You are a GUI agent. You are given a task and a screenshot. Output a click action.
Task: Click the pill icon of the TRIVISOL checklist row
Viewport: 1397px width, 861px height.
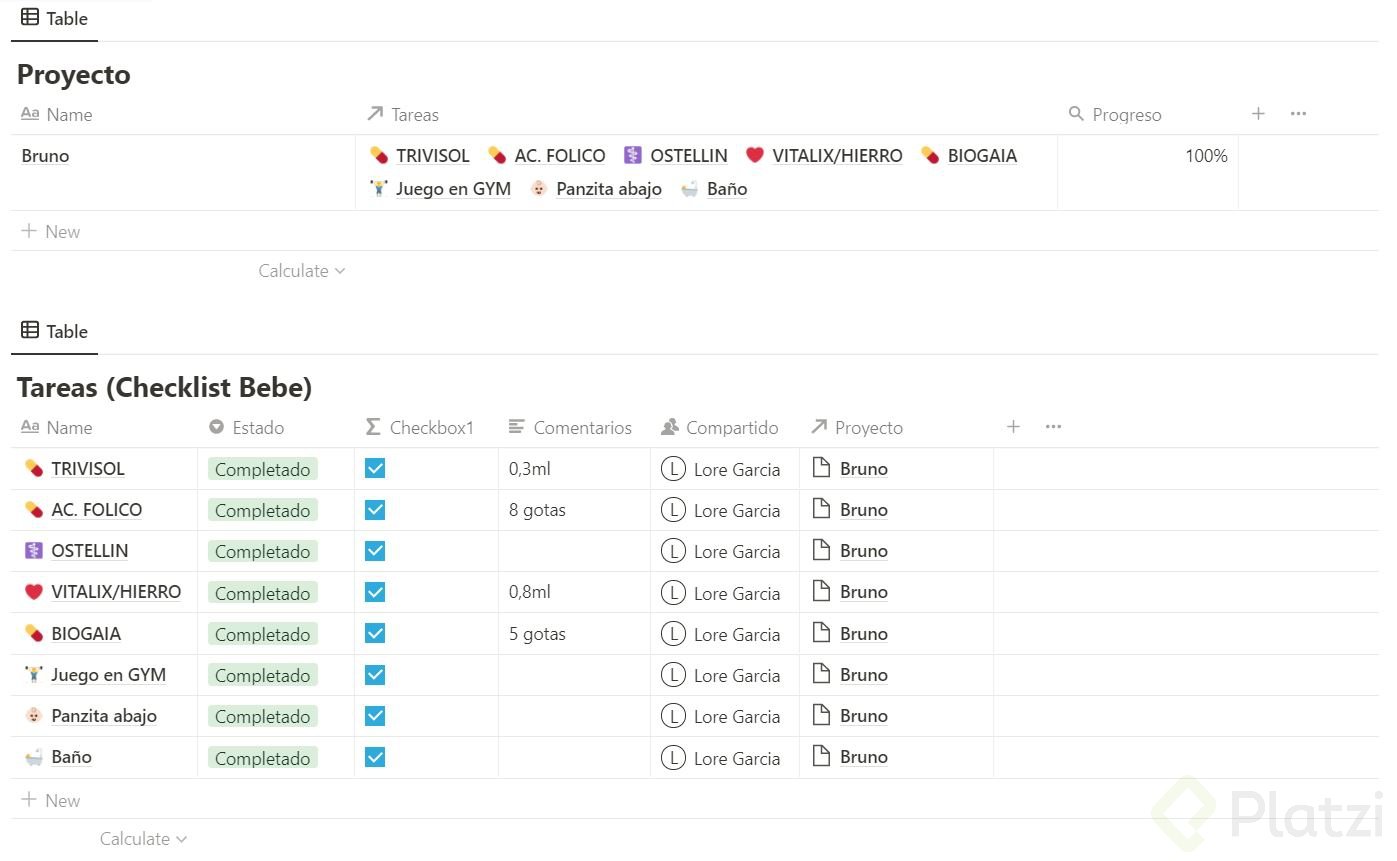pos(34,468)
